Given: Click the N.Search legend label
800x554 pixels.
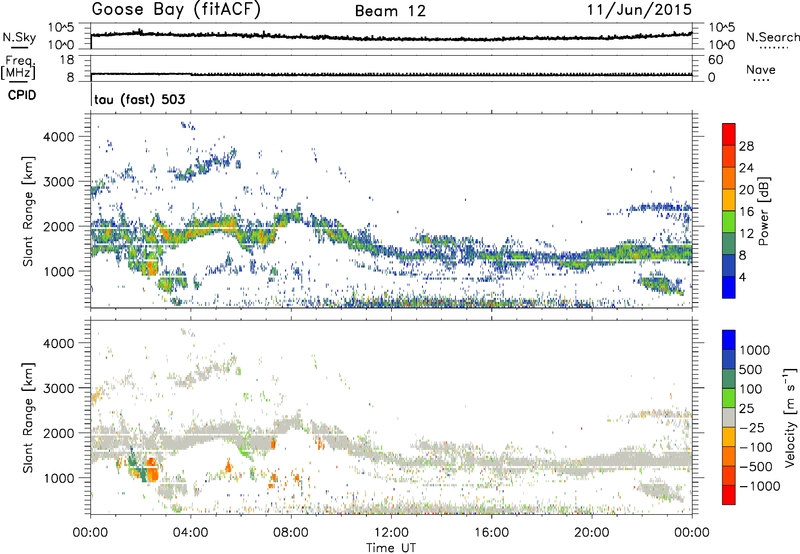Looking at the screenshot, I should (x=773, y=37).
